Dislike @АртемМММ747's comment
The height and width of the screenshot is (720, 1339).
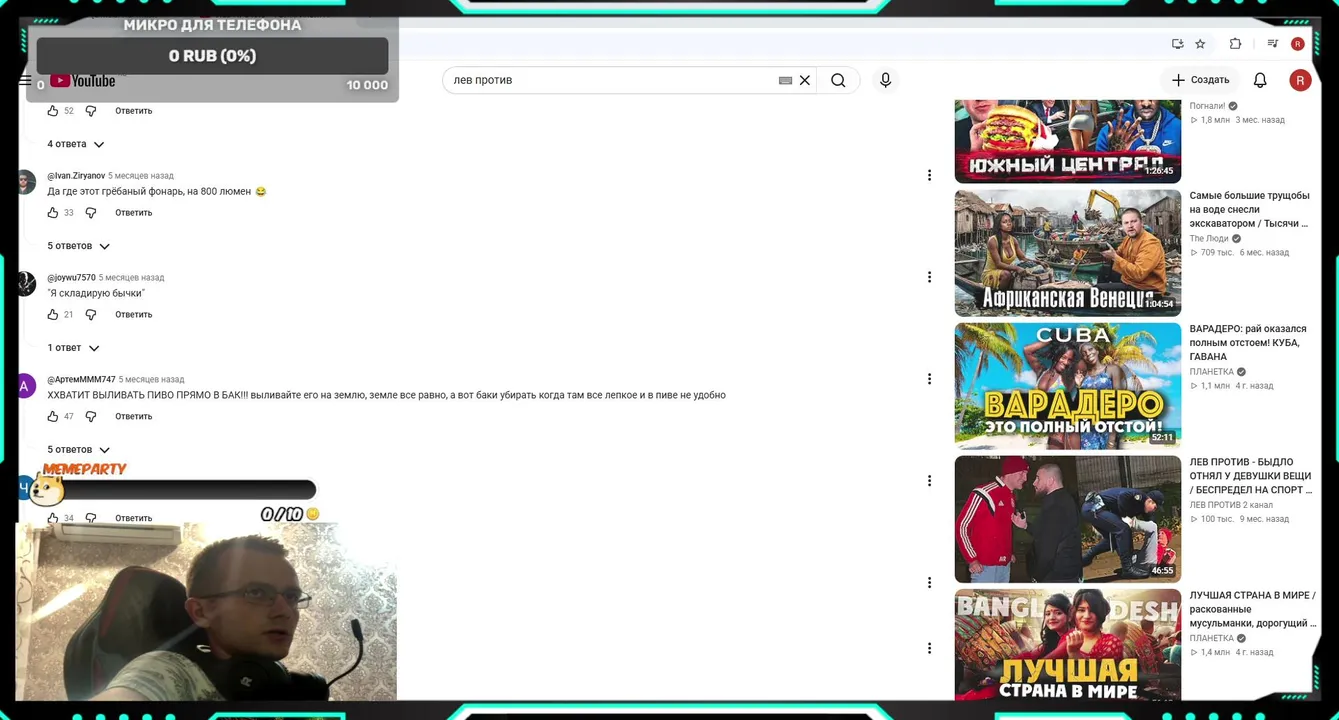[x=91, y=417]
